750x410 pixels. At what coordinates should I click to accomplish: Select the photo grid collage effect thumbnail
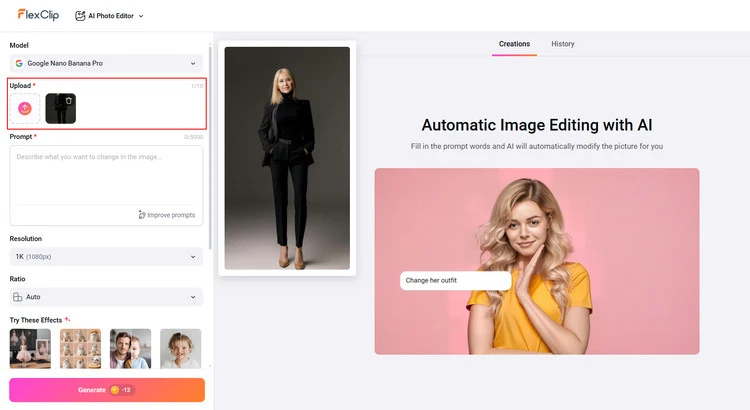point(80,348)
